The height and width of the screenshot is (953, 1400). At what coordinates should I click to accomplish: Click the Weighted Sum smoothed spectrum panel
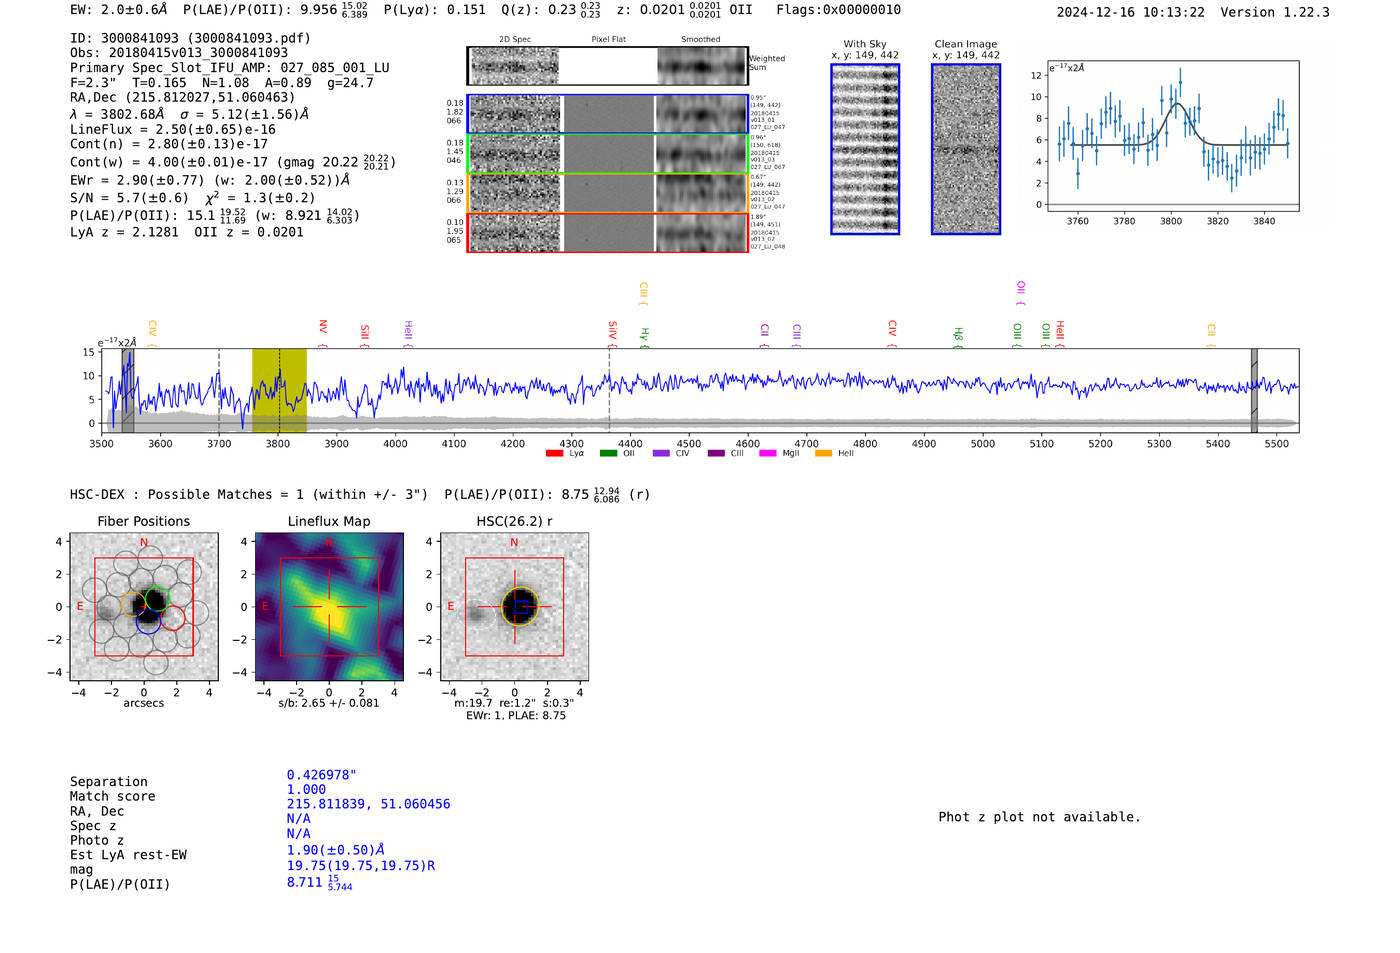[702, 66]
